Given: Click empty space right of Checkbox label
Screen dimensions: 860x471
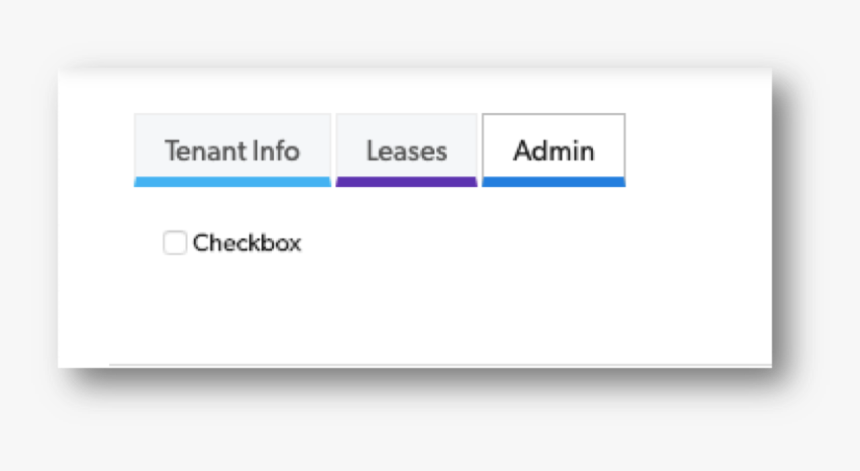Looking at the screenshot, I should click(450, 243).
